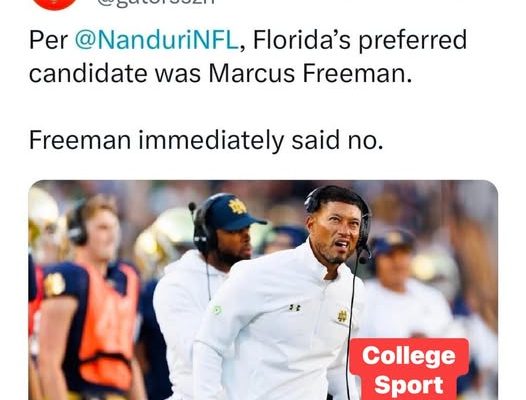Click the Under Armour logo on white jacket

(295, 307)
